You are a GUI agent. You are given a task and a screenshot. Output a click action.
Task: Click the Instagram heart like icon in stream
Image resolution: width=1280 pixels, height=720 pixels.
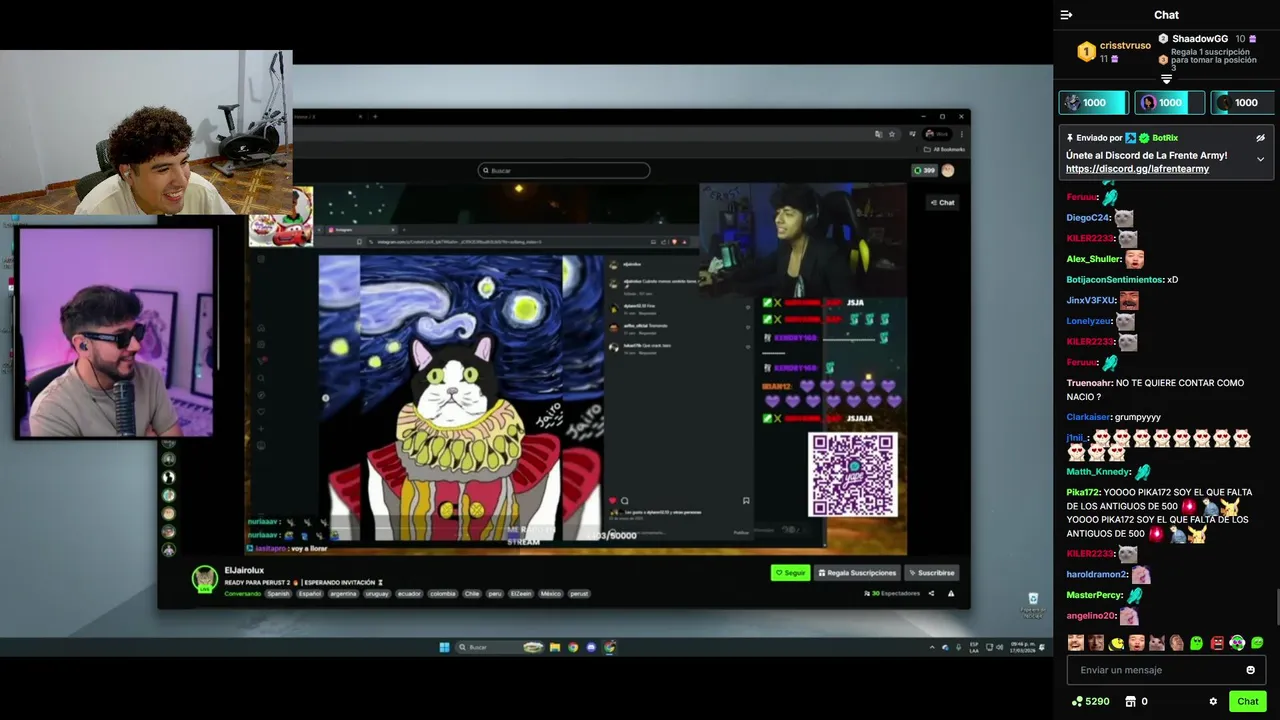click(x=613, y=501)
